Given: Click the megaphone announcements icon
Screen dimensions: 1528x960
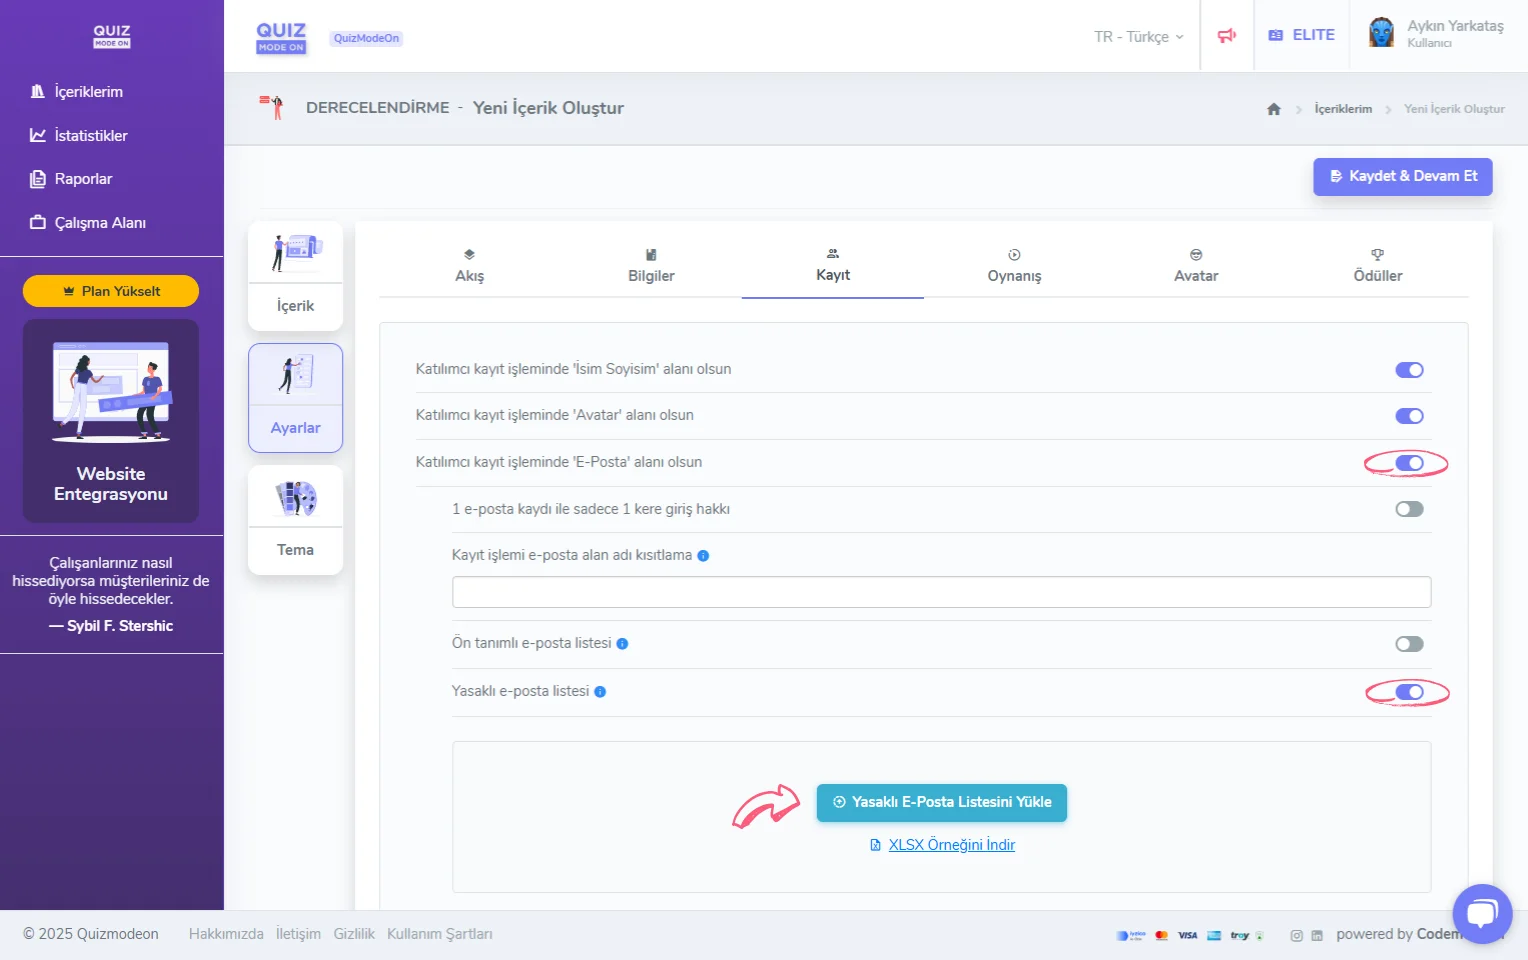Looking at the screenshot, I should [x=1226, y=36].
